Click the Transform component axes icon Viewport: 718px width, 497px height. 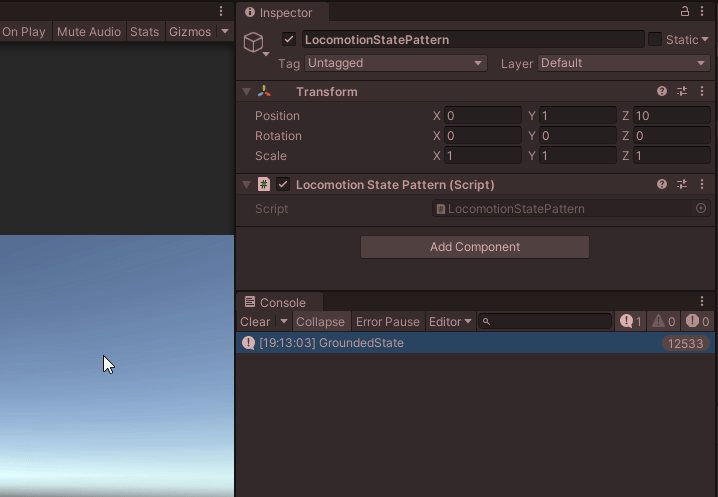point(264,92)
